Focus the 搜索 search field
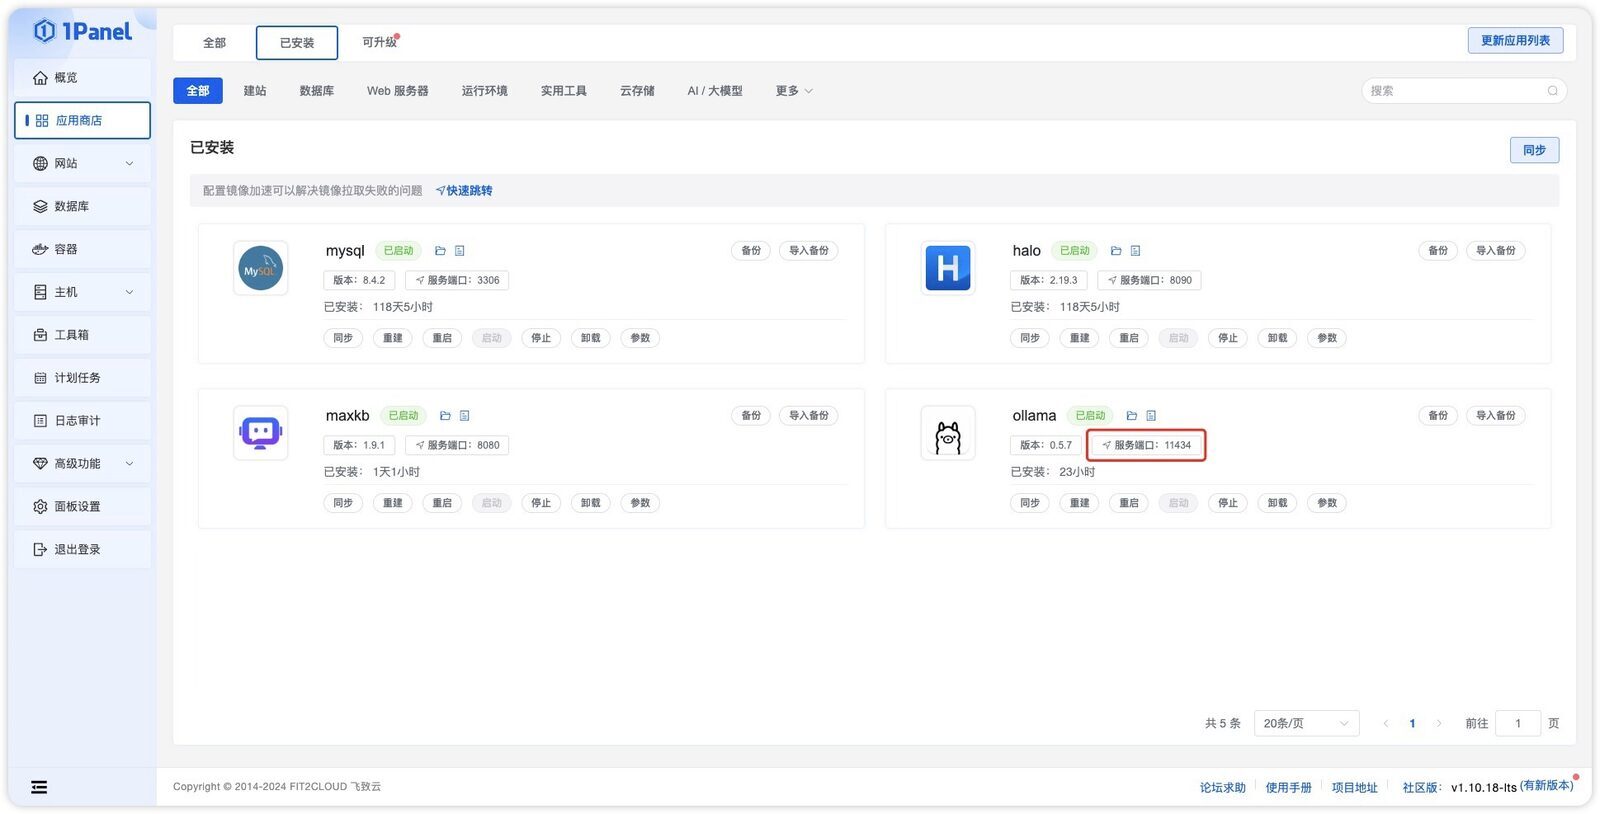 point(1463,91)
